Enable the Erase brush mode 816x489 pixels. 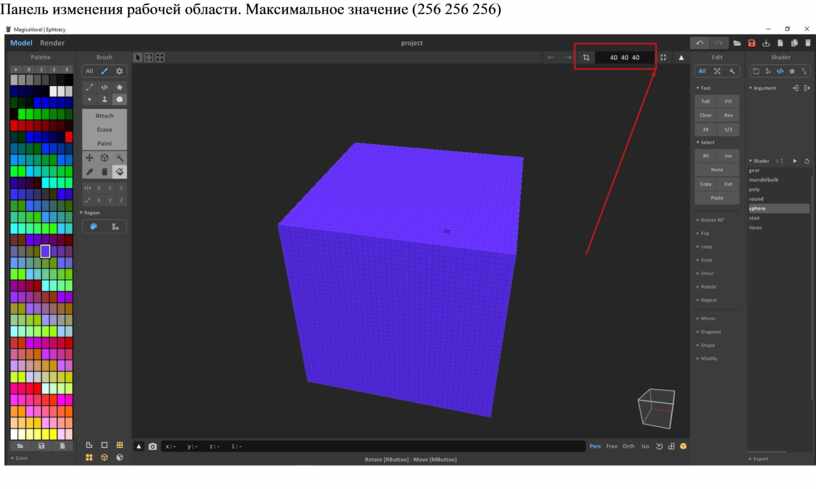pos(104,130)
